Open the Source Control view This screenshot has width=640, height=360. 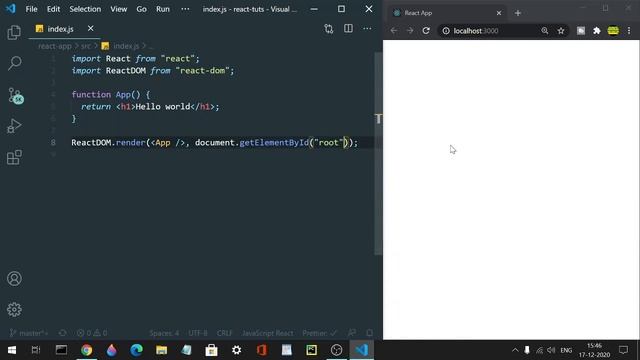click(15, 95)
